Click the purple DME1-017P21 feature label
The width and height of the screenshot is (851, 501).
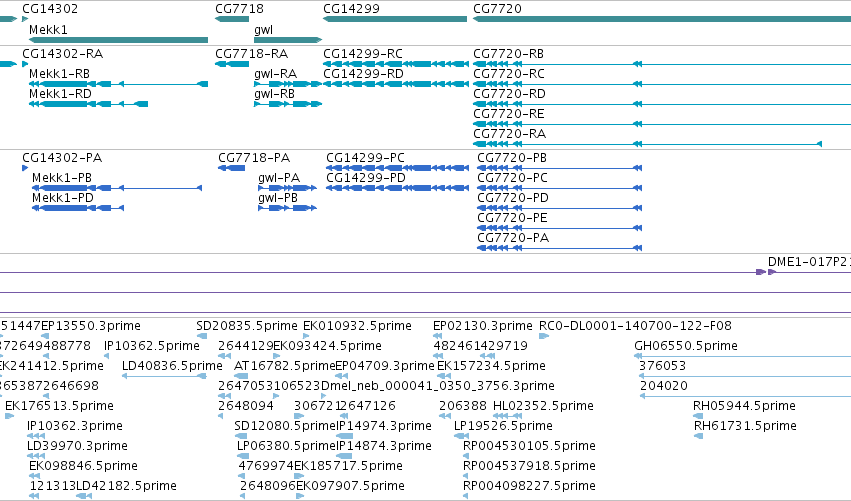click(x=809, y=262)
